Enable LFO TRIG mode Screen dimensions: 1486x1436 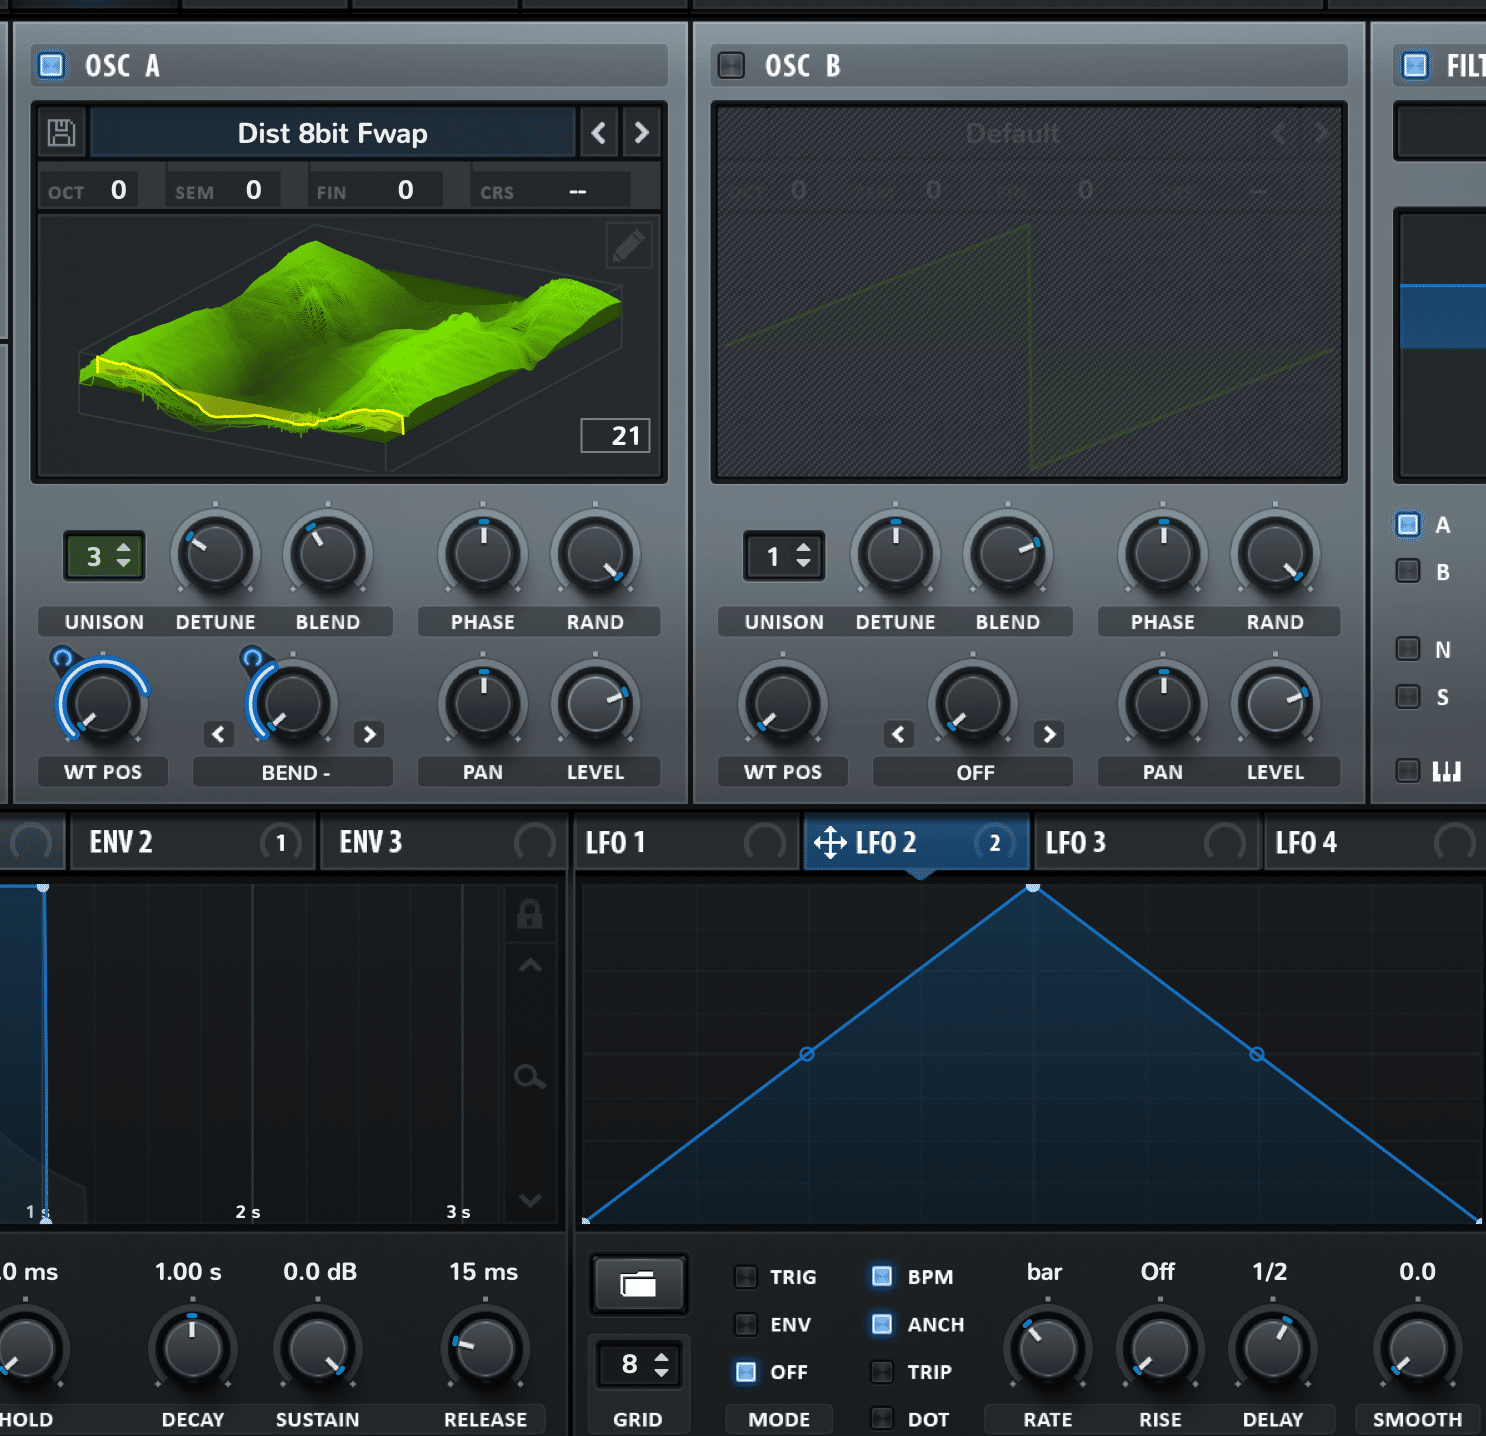coord(746,1277)
